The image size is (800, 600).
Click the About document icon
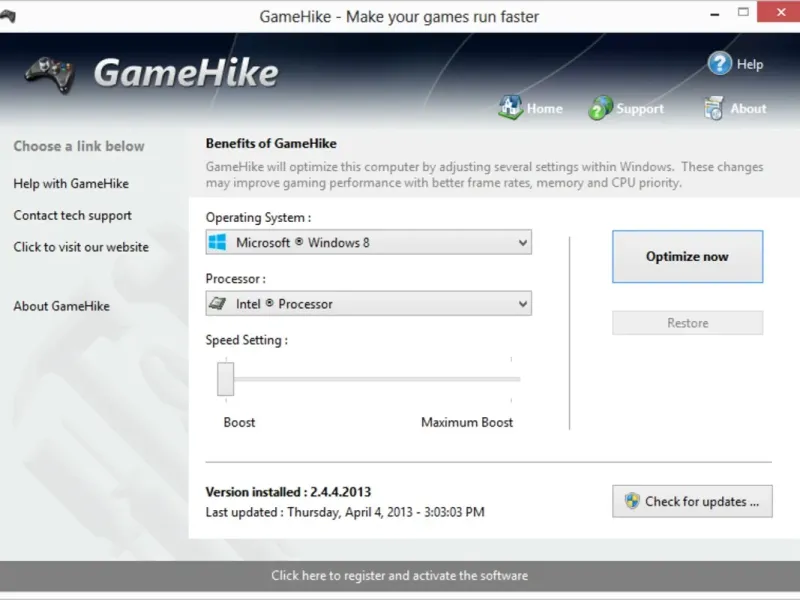[713, 108]
